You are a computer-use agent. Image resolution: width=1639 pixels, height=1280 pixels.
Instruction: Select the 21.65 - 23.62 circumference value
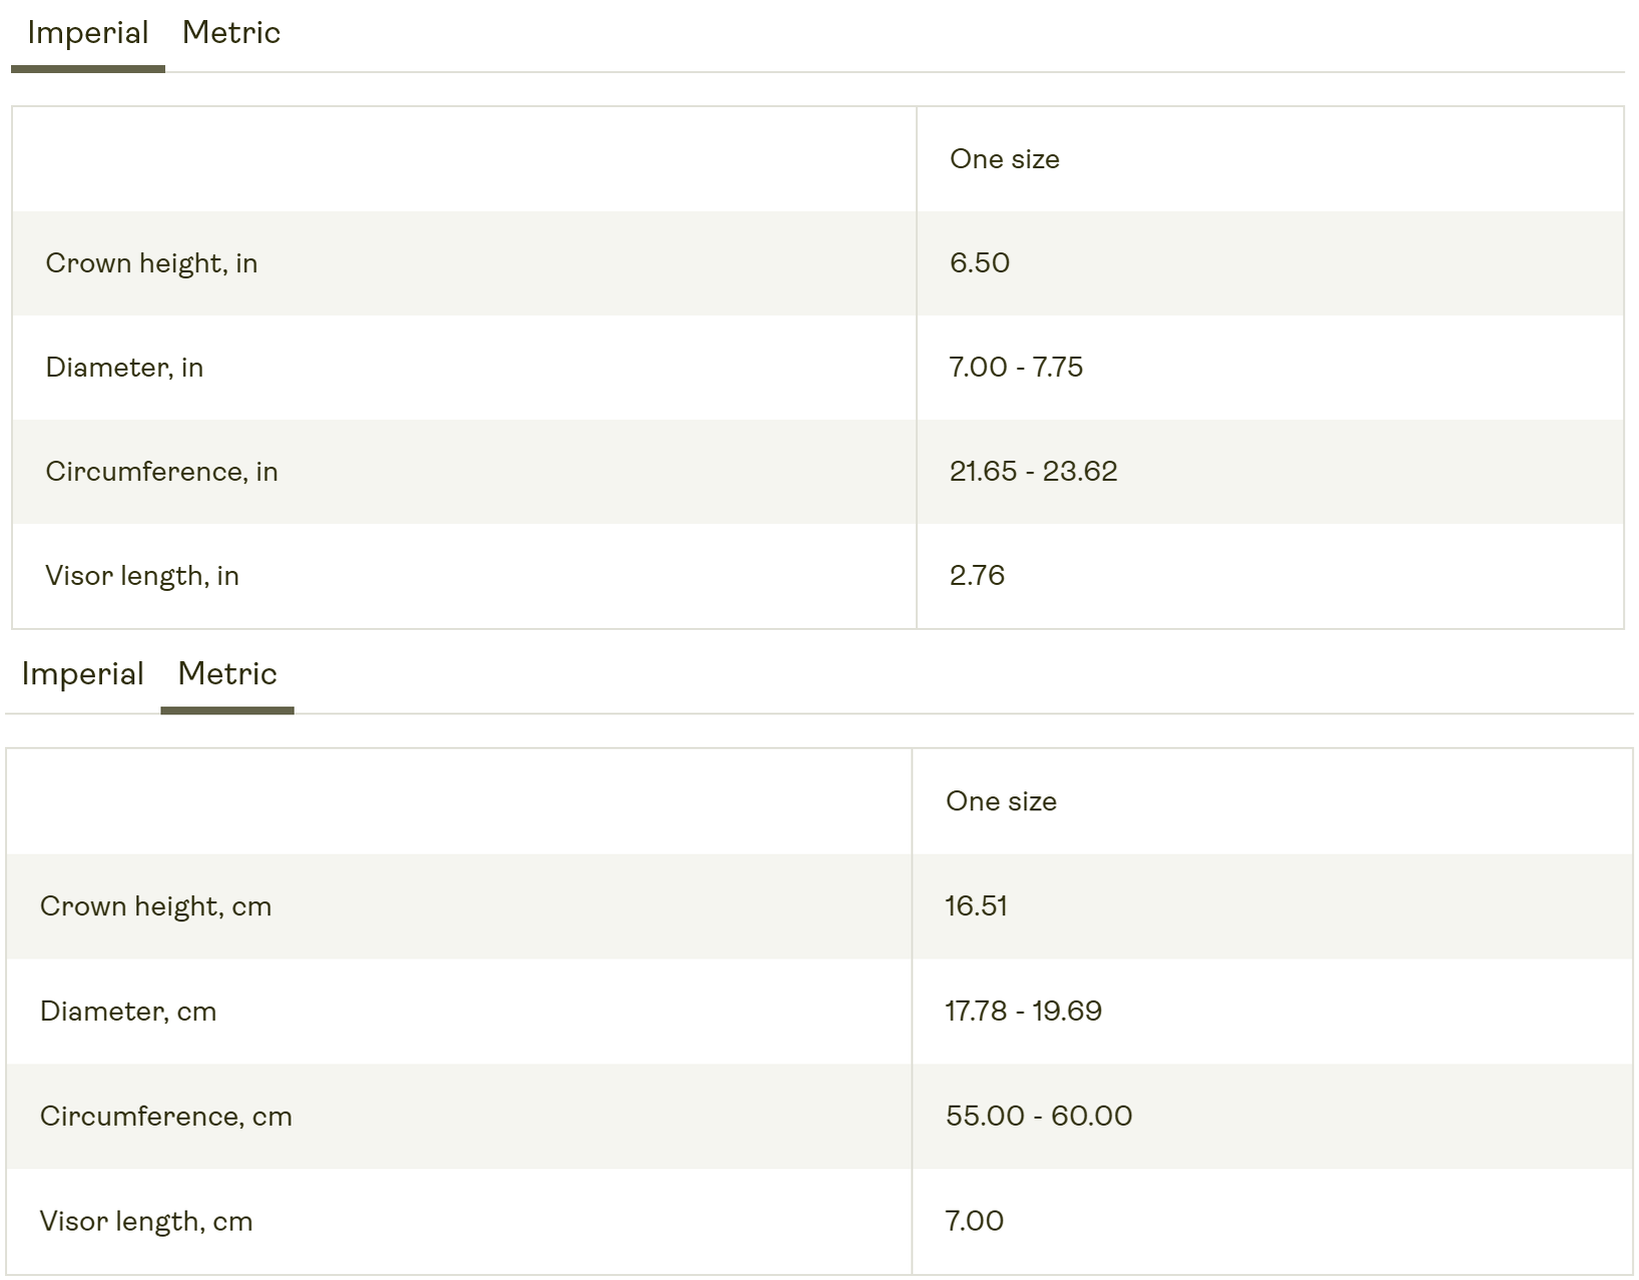coord(1033,471)
